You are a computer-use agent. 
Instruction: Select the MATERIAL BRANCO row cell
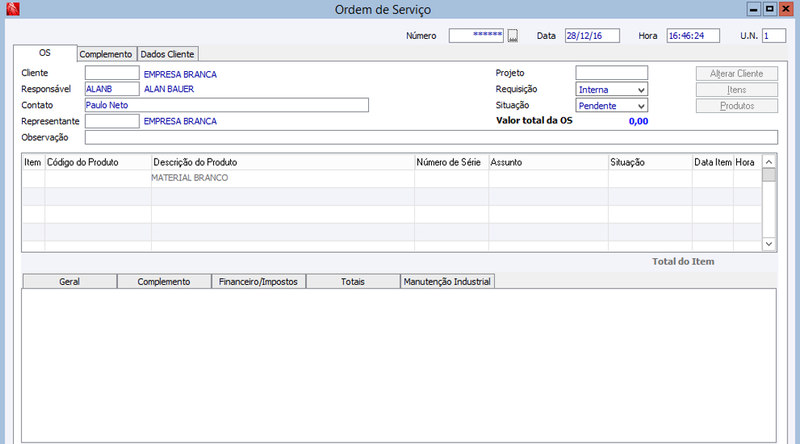(x=283, y=178)
